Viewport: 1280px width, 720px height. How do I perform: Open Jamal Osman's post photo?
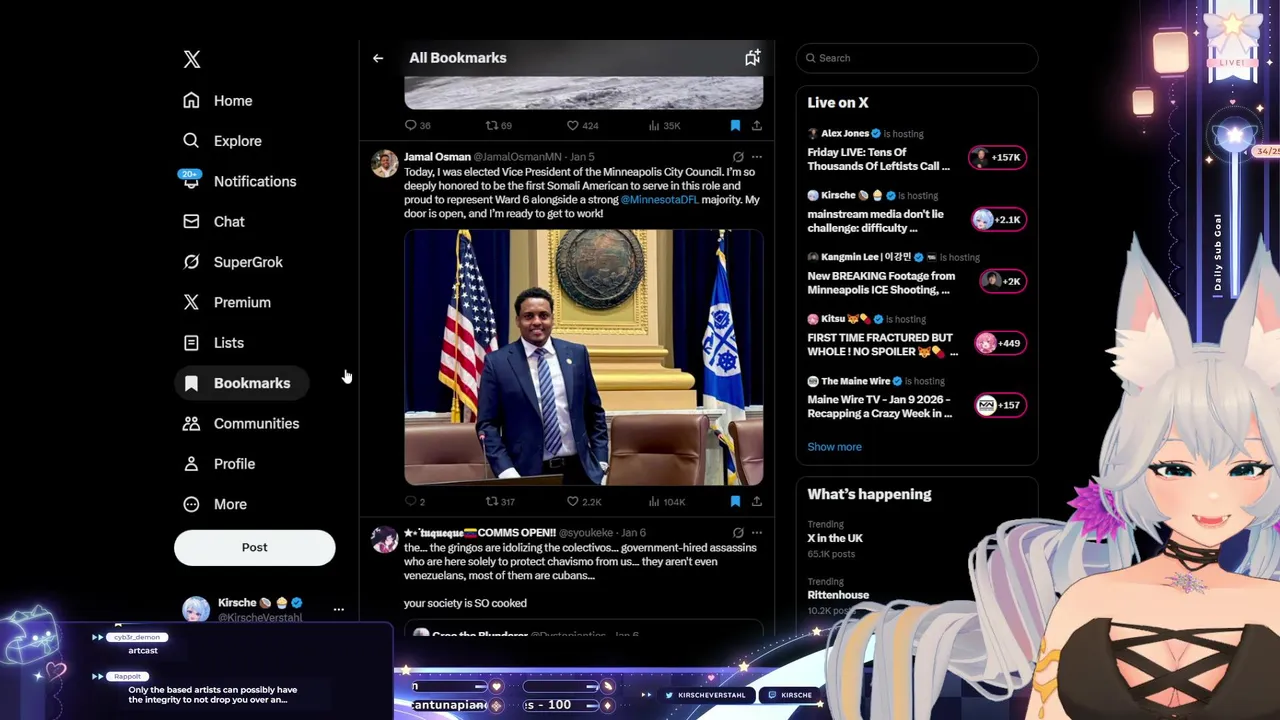(x=584, y=357)
